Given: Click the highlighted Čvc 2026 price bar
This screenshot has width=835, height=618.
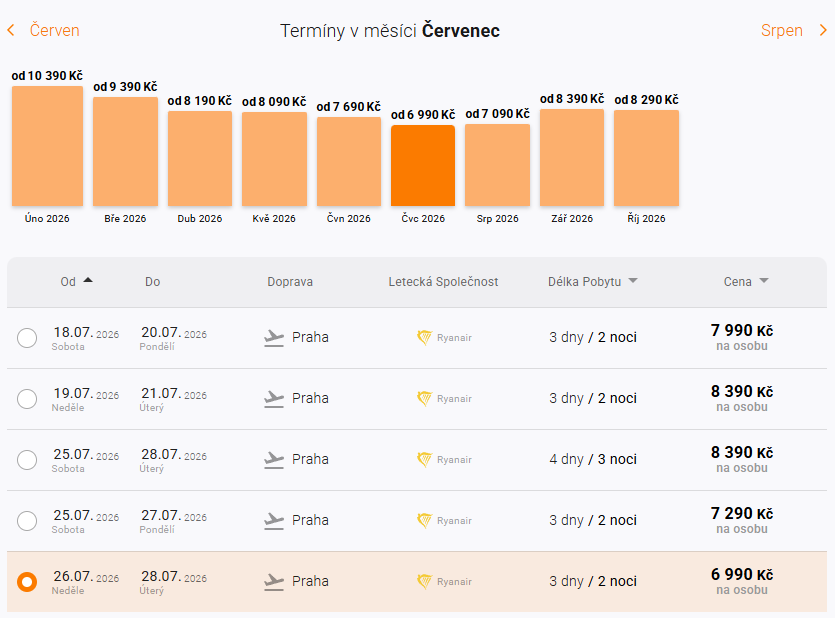Looking at the screenshot, I should (423, 166).
